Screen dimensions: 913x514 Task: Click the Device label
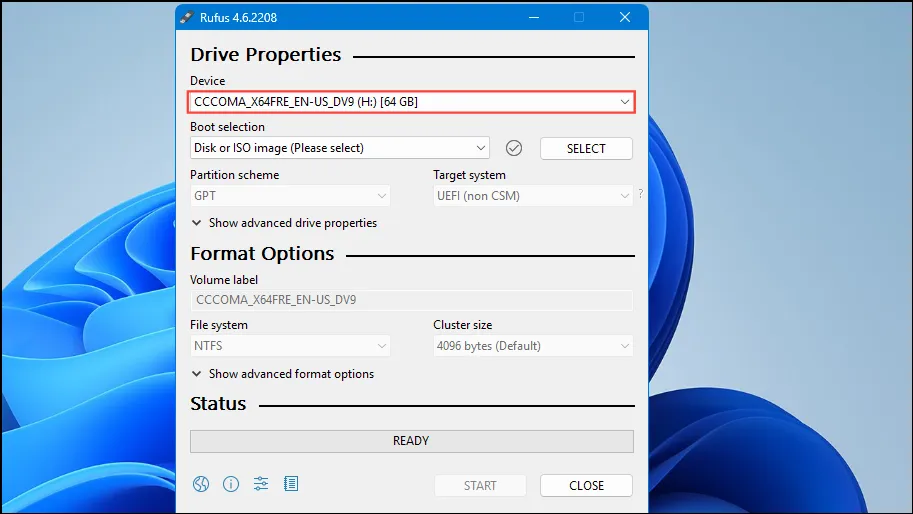click(207, 81)
